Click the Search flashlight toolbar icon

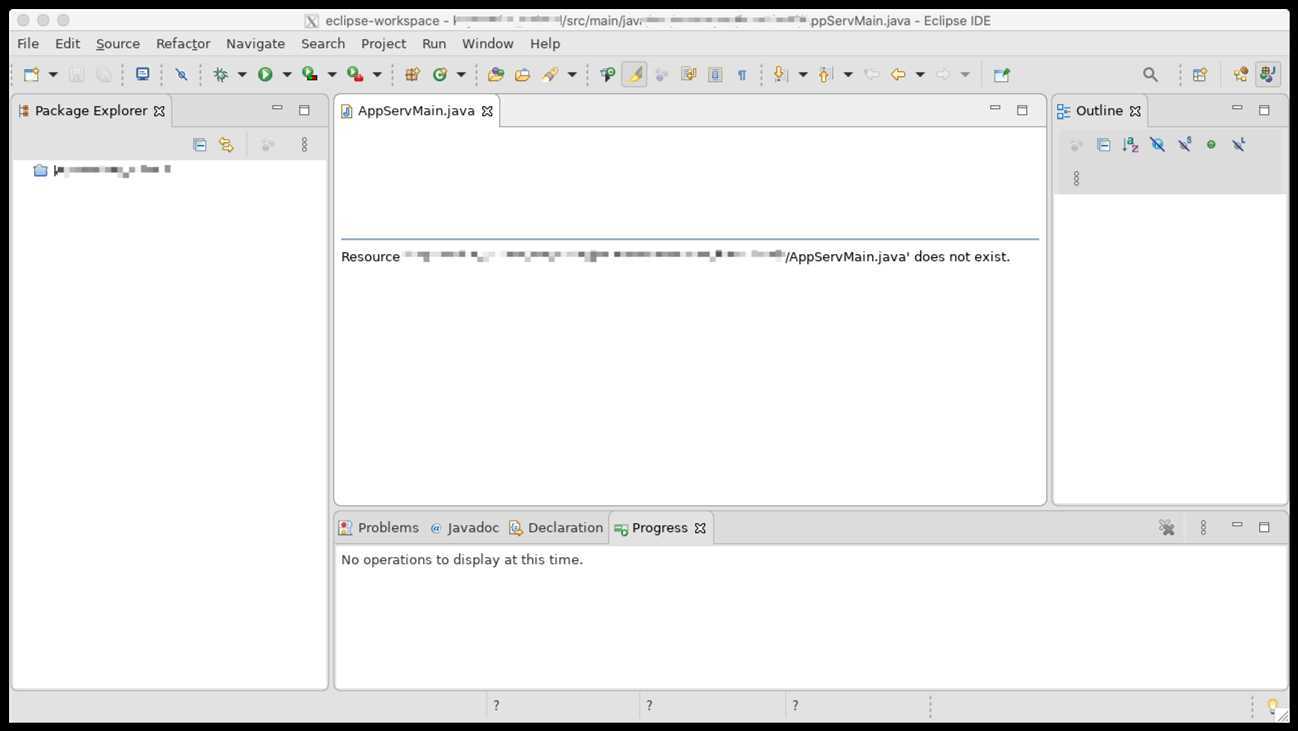click(x=550, y=75)
